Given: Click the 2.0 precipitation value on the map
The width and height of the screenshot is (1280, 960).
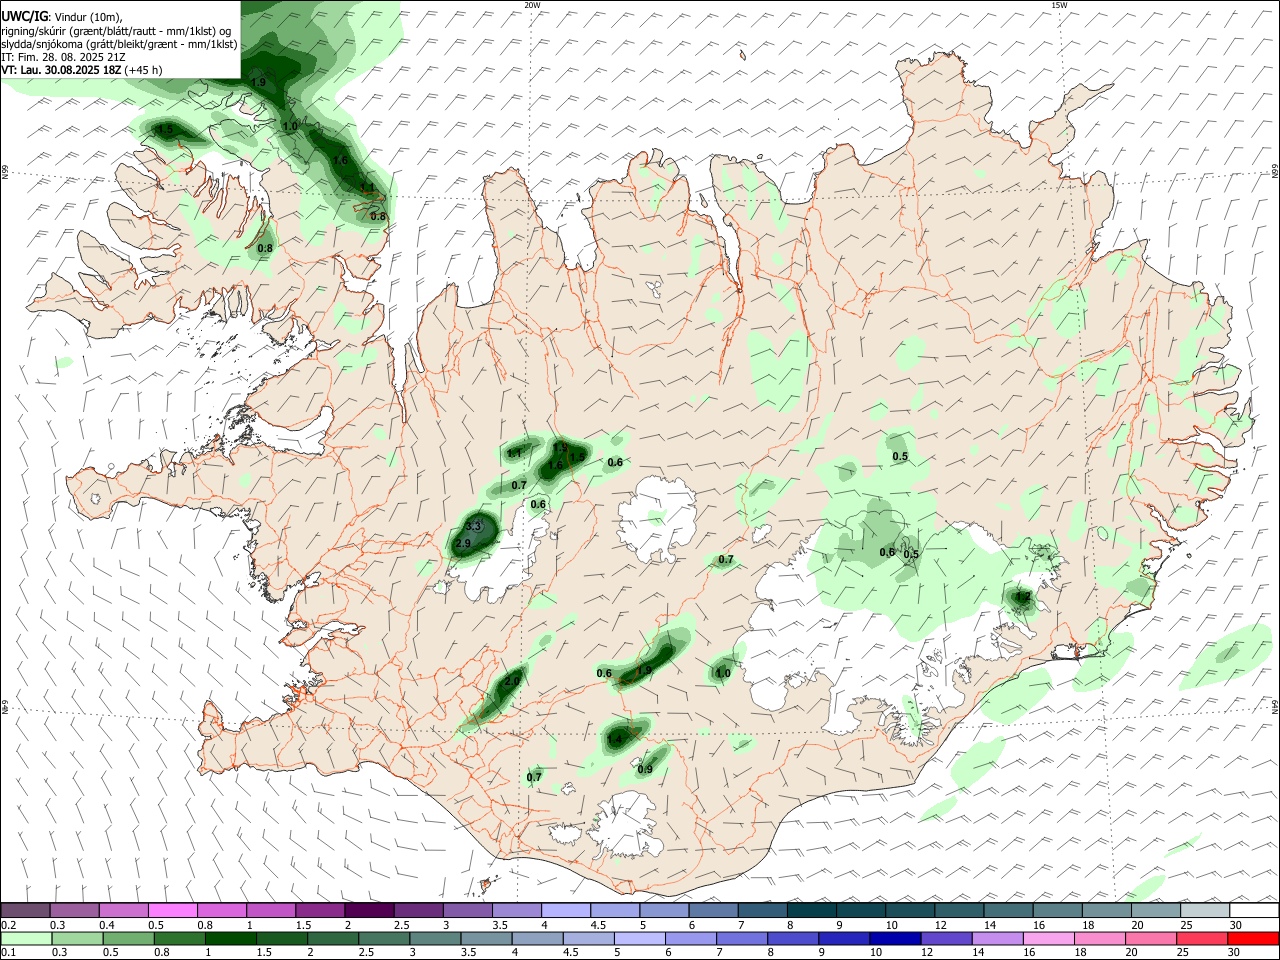Looking at the screenshot, I should click(x=512, y=680).
